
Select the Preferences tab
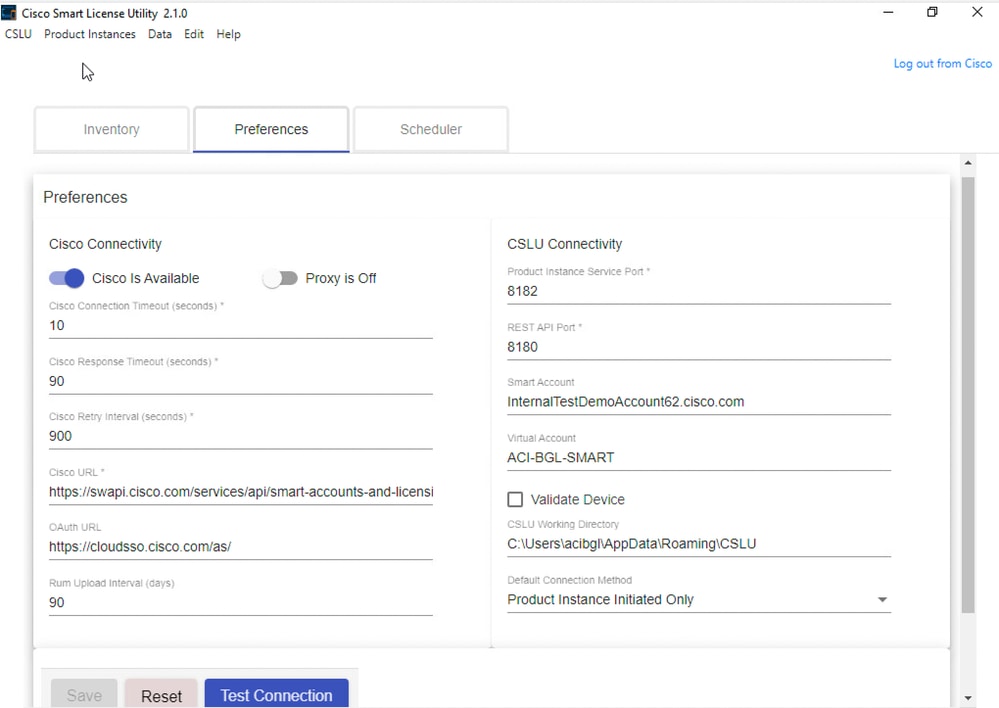[271, 129]
